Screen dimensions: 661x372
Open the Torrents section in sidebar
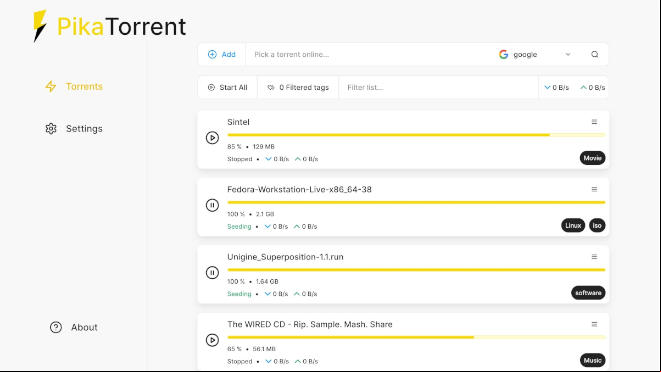point(74,86)
